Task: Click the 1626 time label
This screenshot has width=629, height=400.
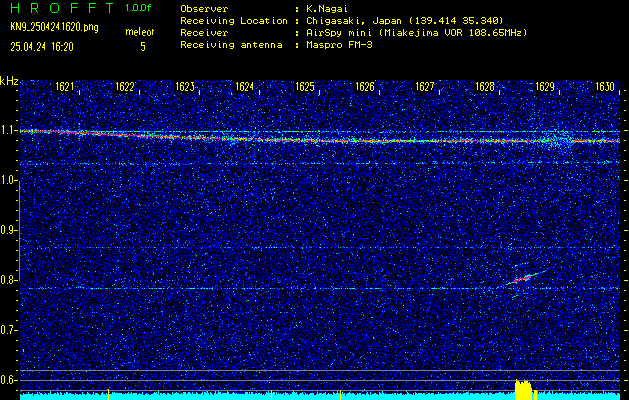Action: (365, 87)
